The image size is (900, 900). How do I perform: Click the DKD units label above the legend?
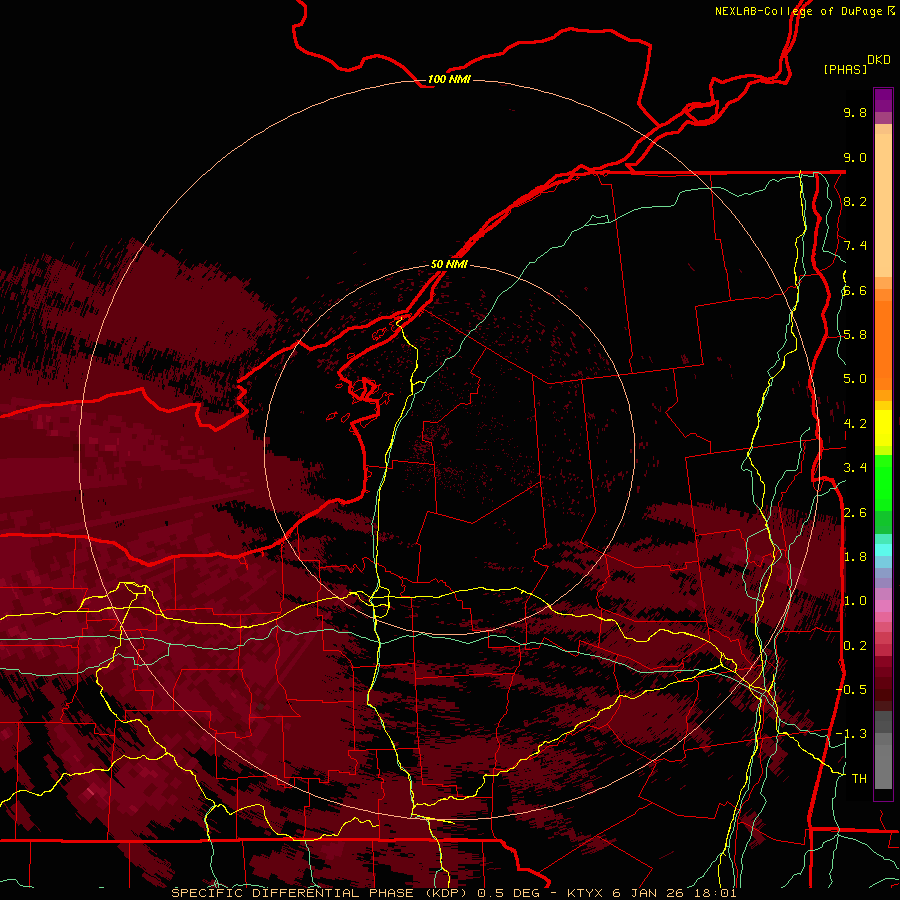879,60
